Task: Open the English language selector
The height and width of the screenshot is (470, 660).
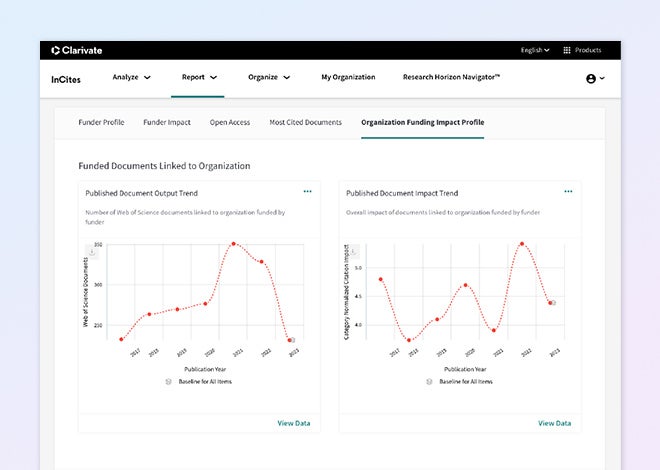Action: click(537, 50)
